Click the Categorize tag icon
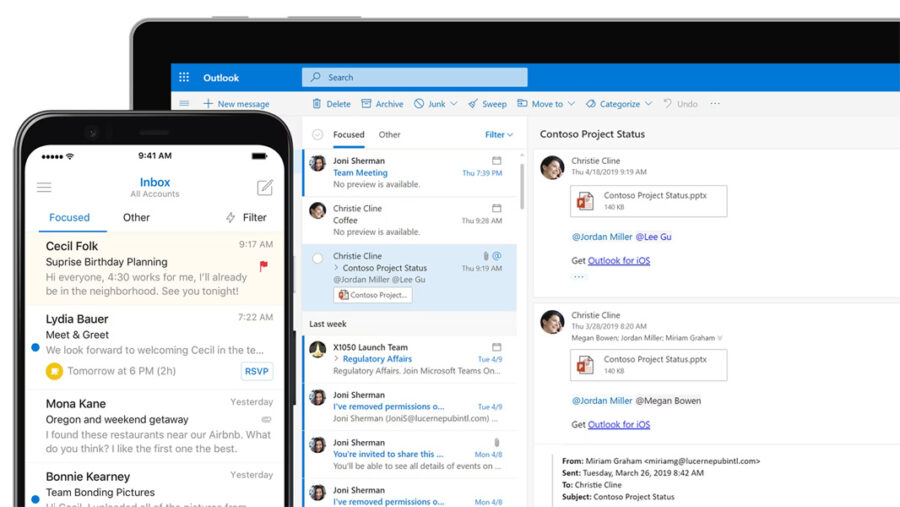Image resolution: width=900 pixels, height=507 pixels. coord(591,104)
